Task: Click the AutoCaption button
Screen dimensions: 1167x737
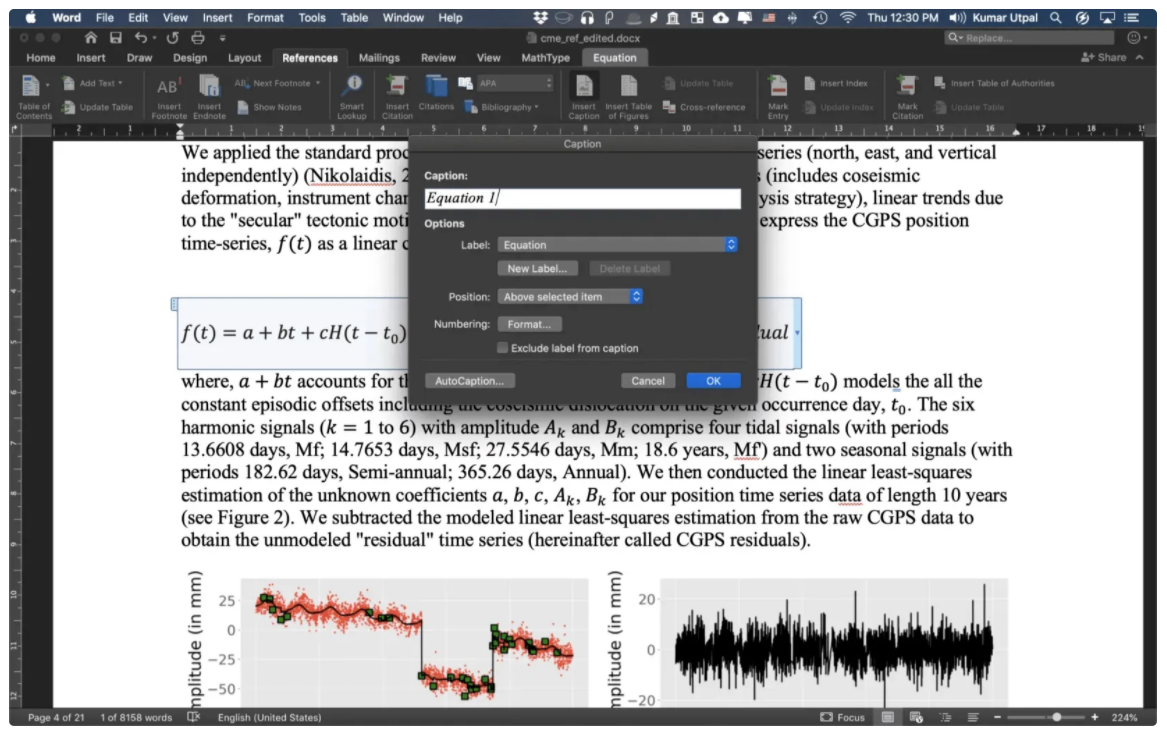Action: coord(469,381)
